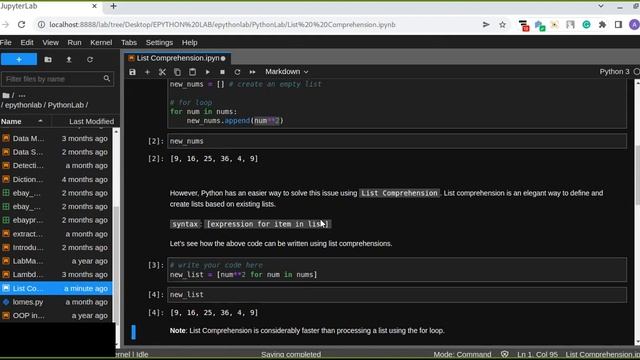The image size is (640, 360).
Task: Select the Introdu... notebook file
Action: [x=56, y=247]
